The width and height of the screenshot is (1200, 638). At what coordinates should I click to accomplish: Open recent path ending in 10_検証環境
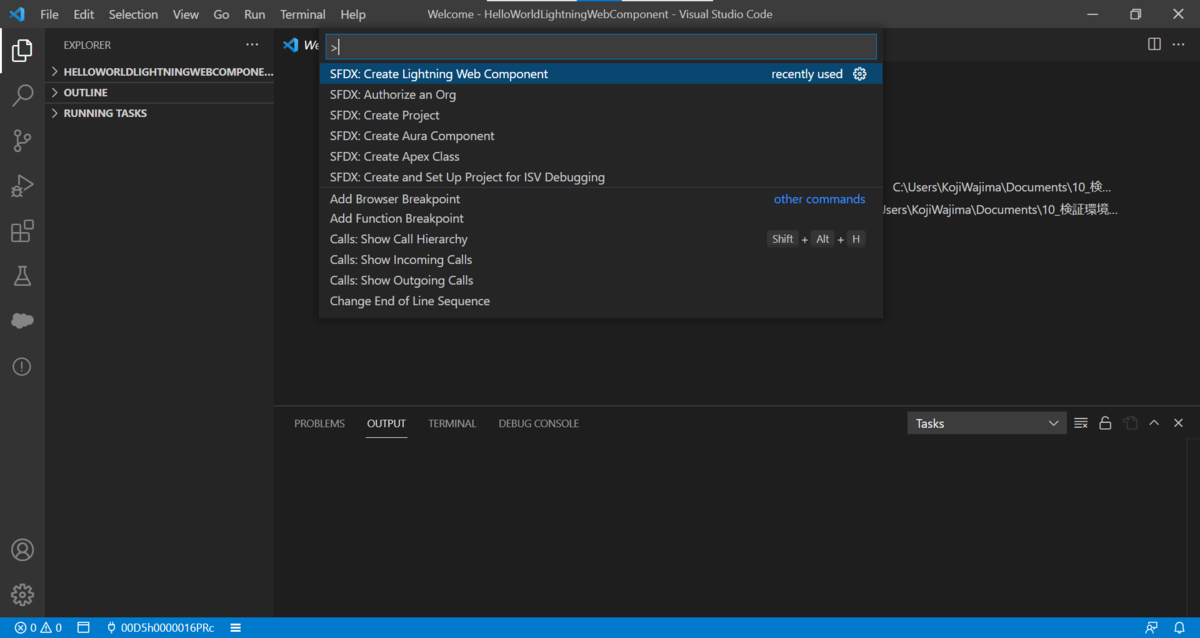(x=1000, y=209)
